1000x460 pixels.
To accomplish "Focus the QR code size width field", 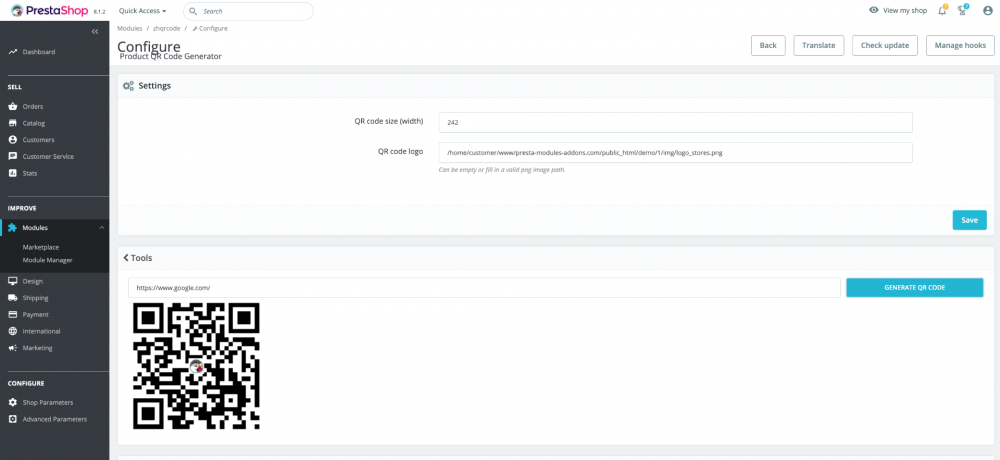I will pos(675,122).
